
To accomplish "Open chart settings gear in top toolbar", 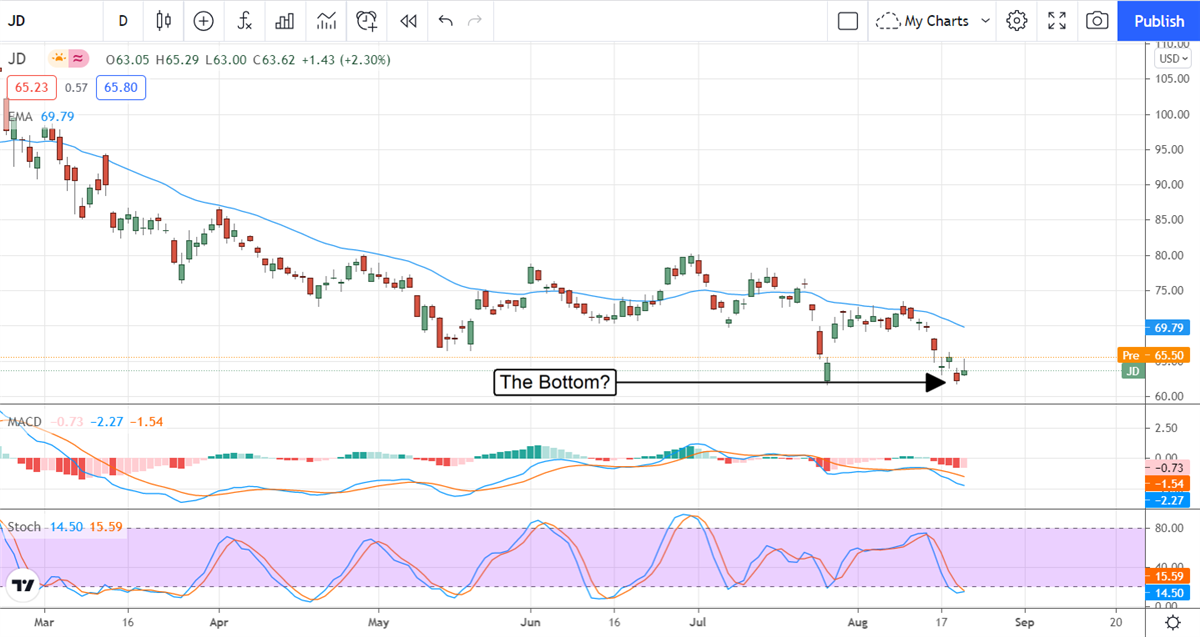I will coord(1017,20).
